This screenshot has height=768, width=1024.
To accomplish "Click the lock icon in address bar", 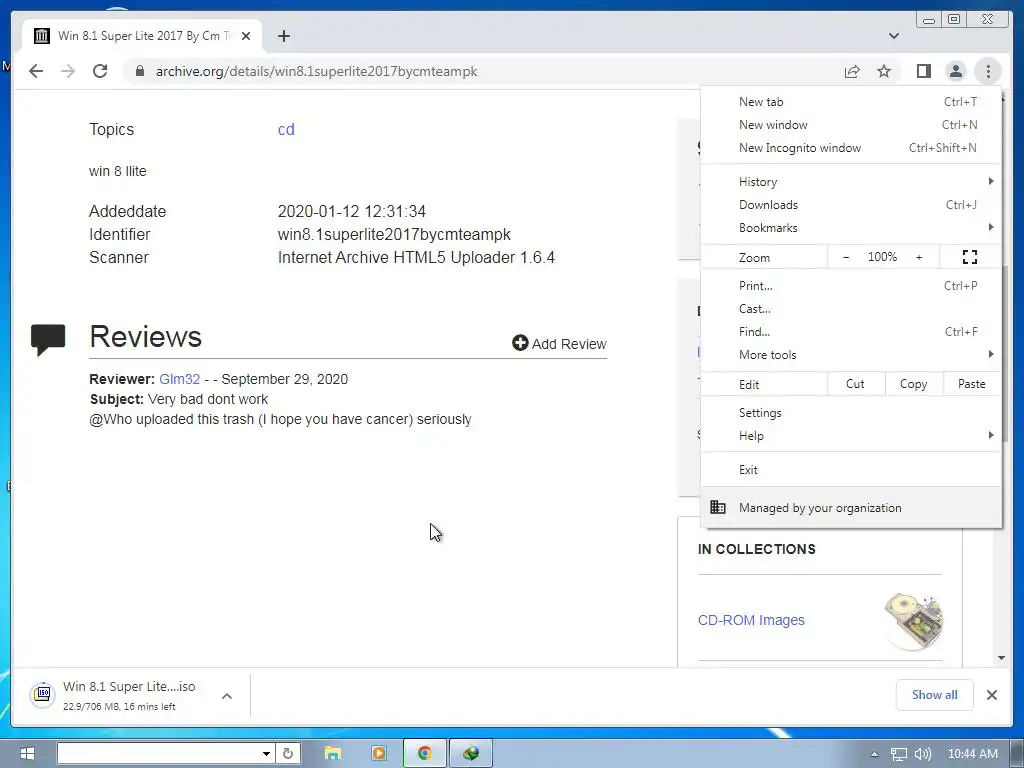I will coord(139,71).
